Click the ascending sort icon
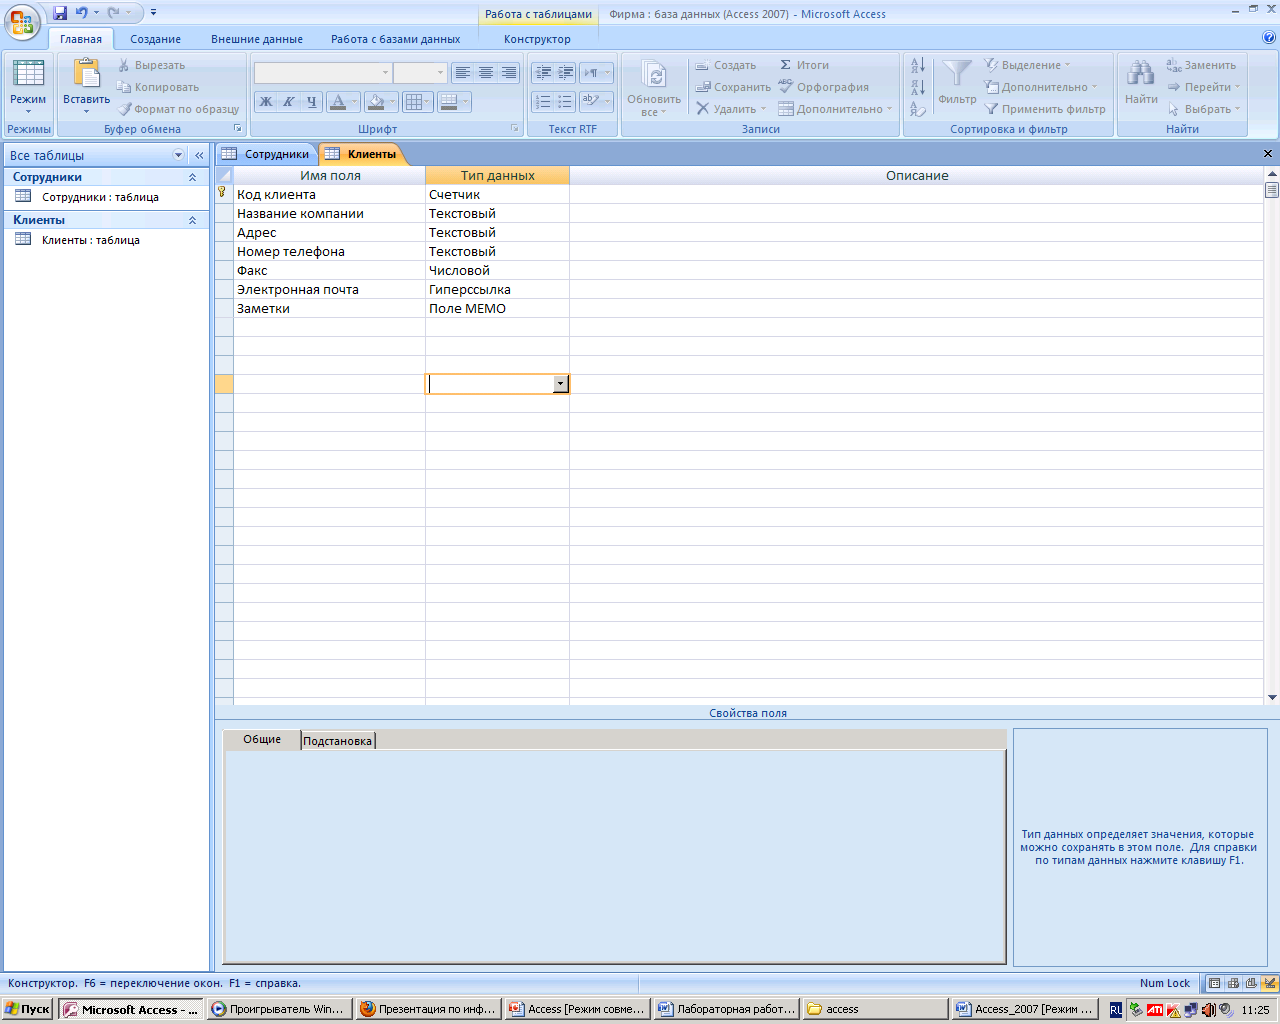This screenshot has width=1280, height=1024. (918, 65)
